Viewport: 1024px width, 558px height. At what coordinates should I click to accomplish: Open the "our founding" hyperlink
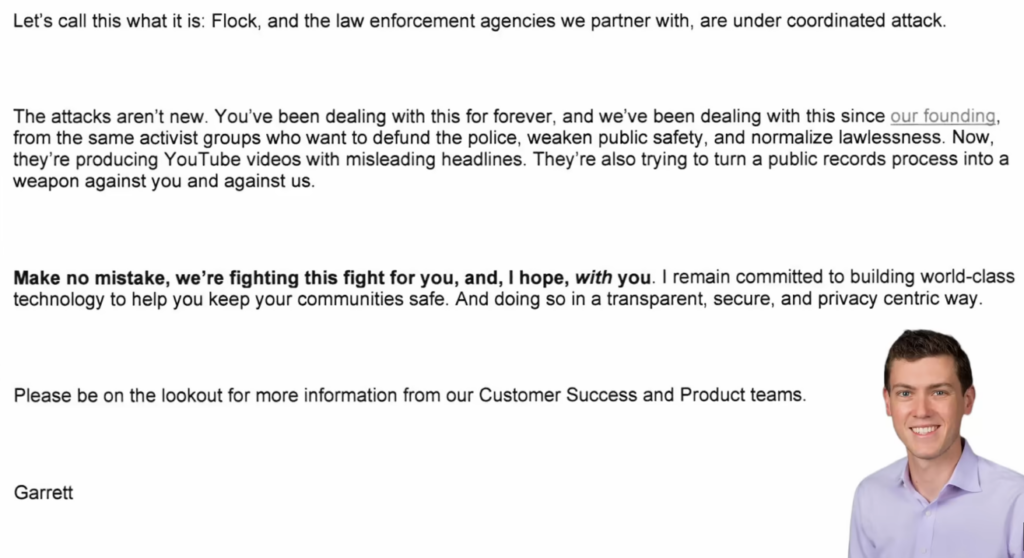(943, 116)
